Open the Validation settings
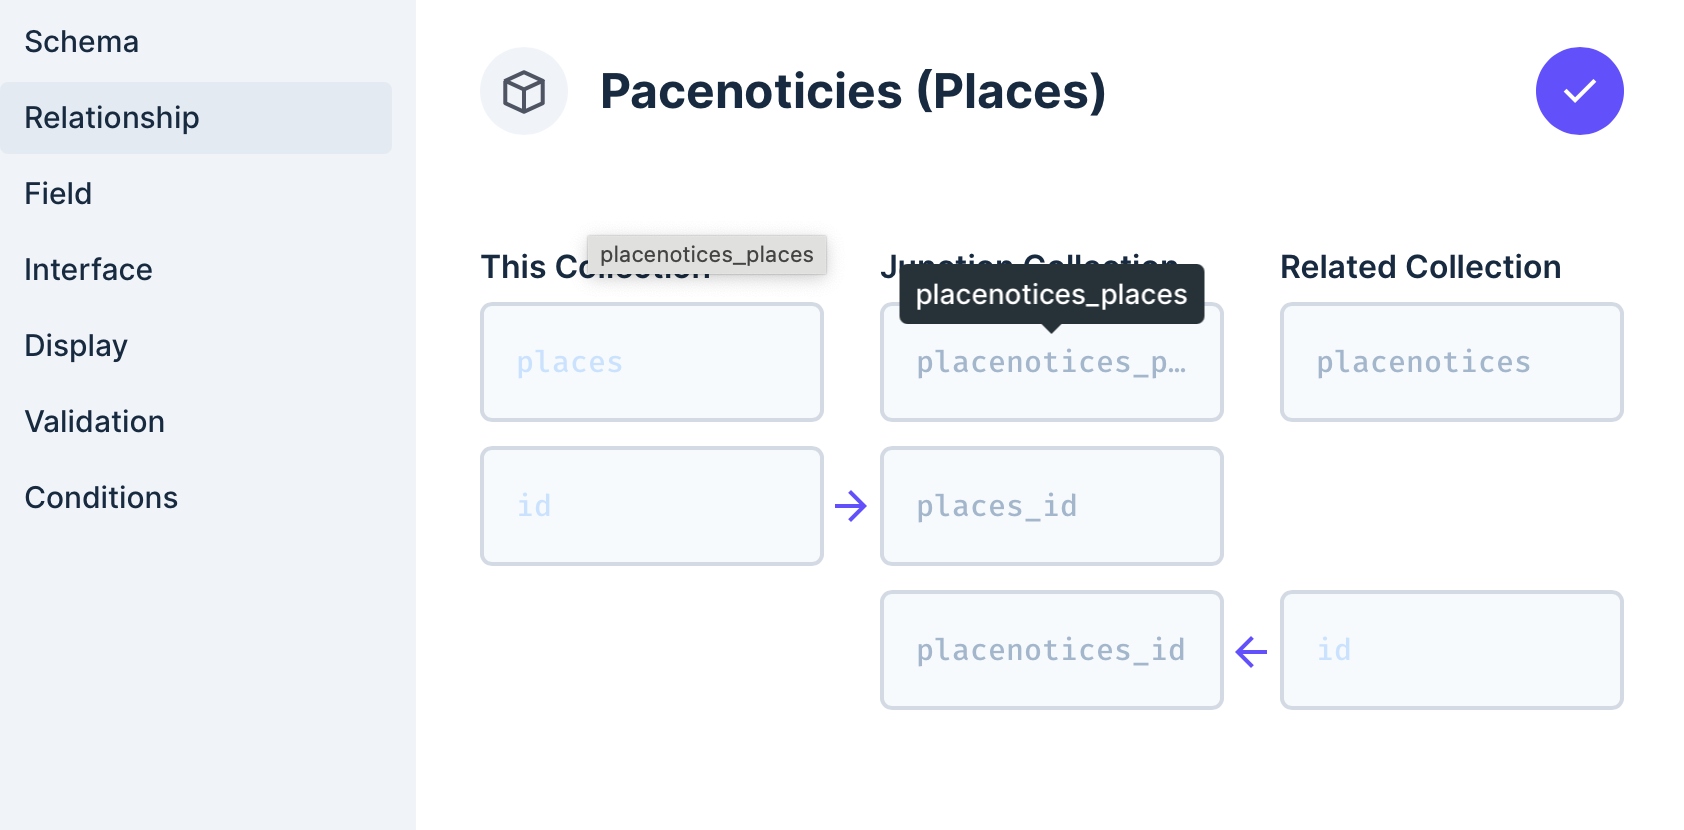1684x830 pixels. click(x=94, y=421)
